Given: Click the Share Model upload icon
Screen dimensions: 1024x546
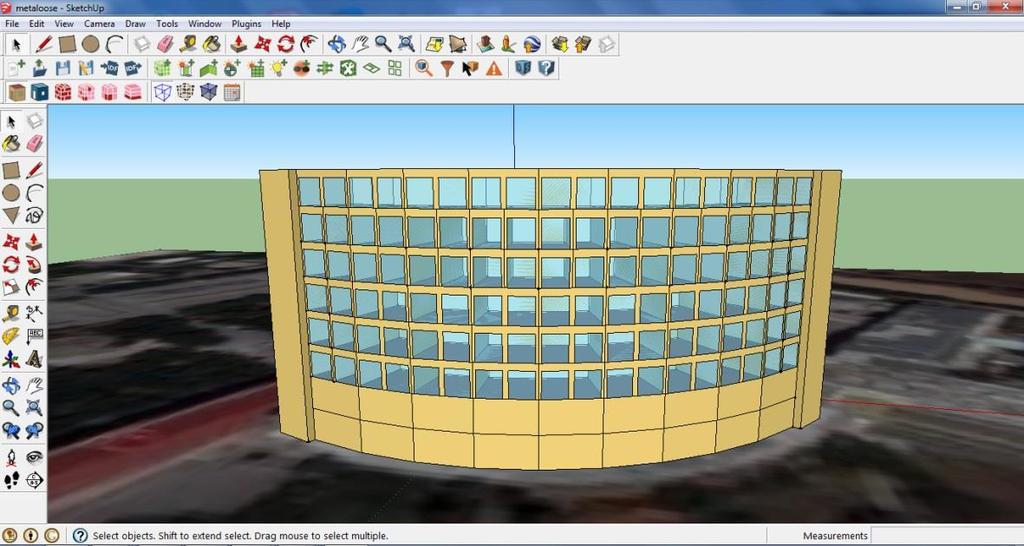Looking at the screenshot, I should (x=583, y=44).
